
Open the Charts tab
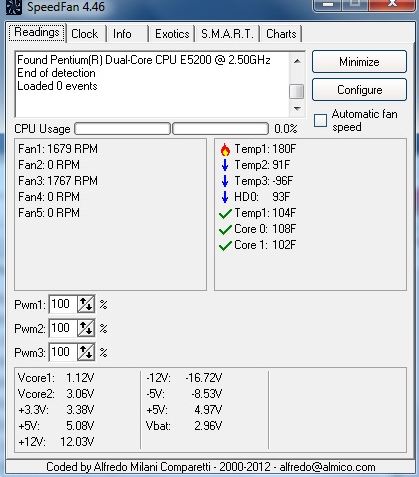281,34
